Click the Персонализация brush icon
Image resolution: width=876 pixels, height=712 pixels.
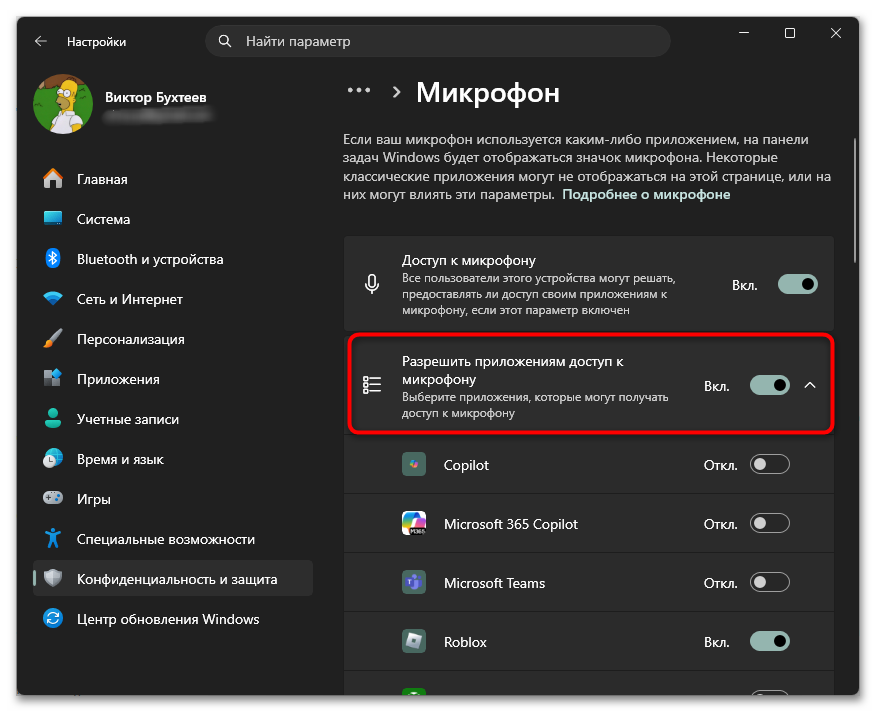click(53, 339)
